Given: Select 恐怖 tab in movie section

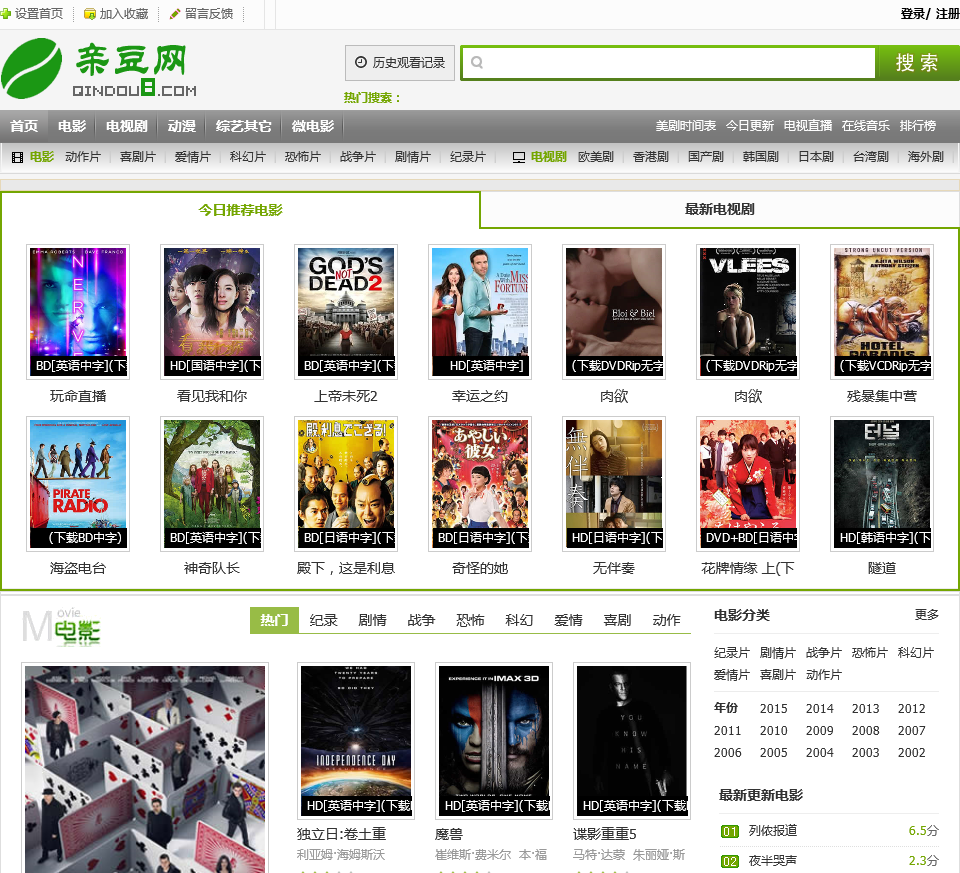Looking at the screenshot, I should 470,620.
